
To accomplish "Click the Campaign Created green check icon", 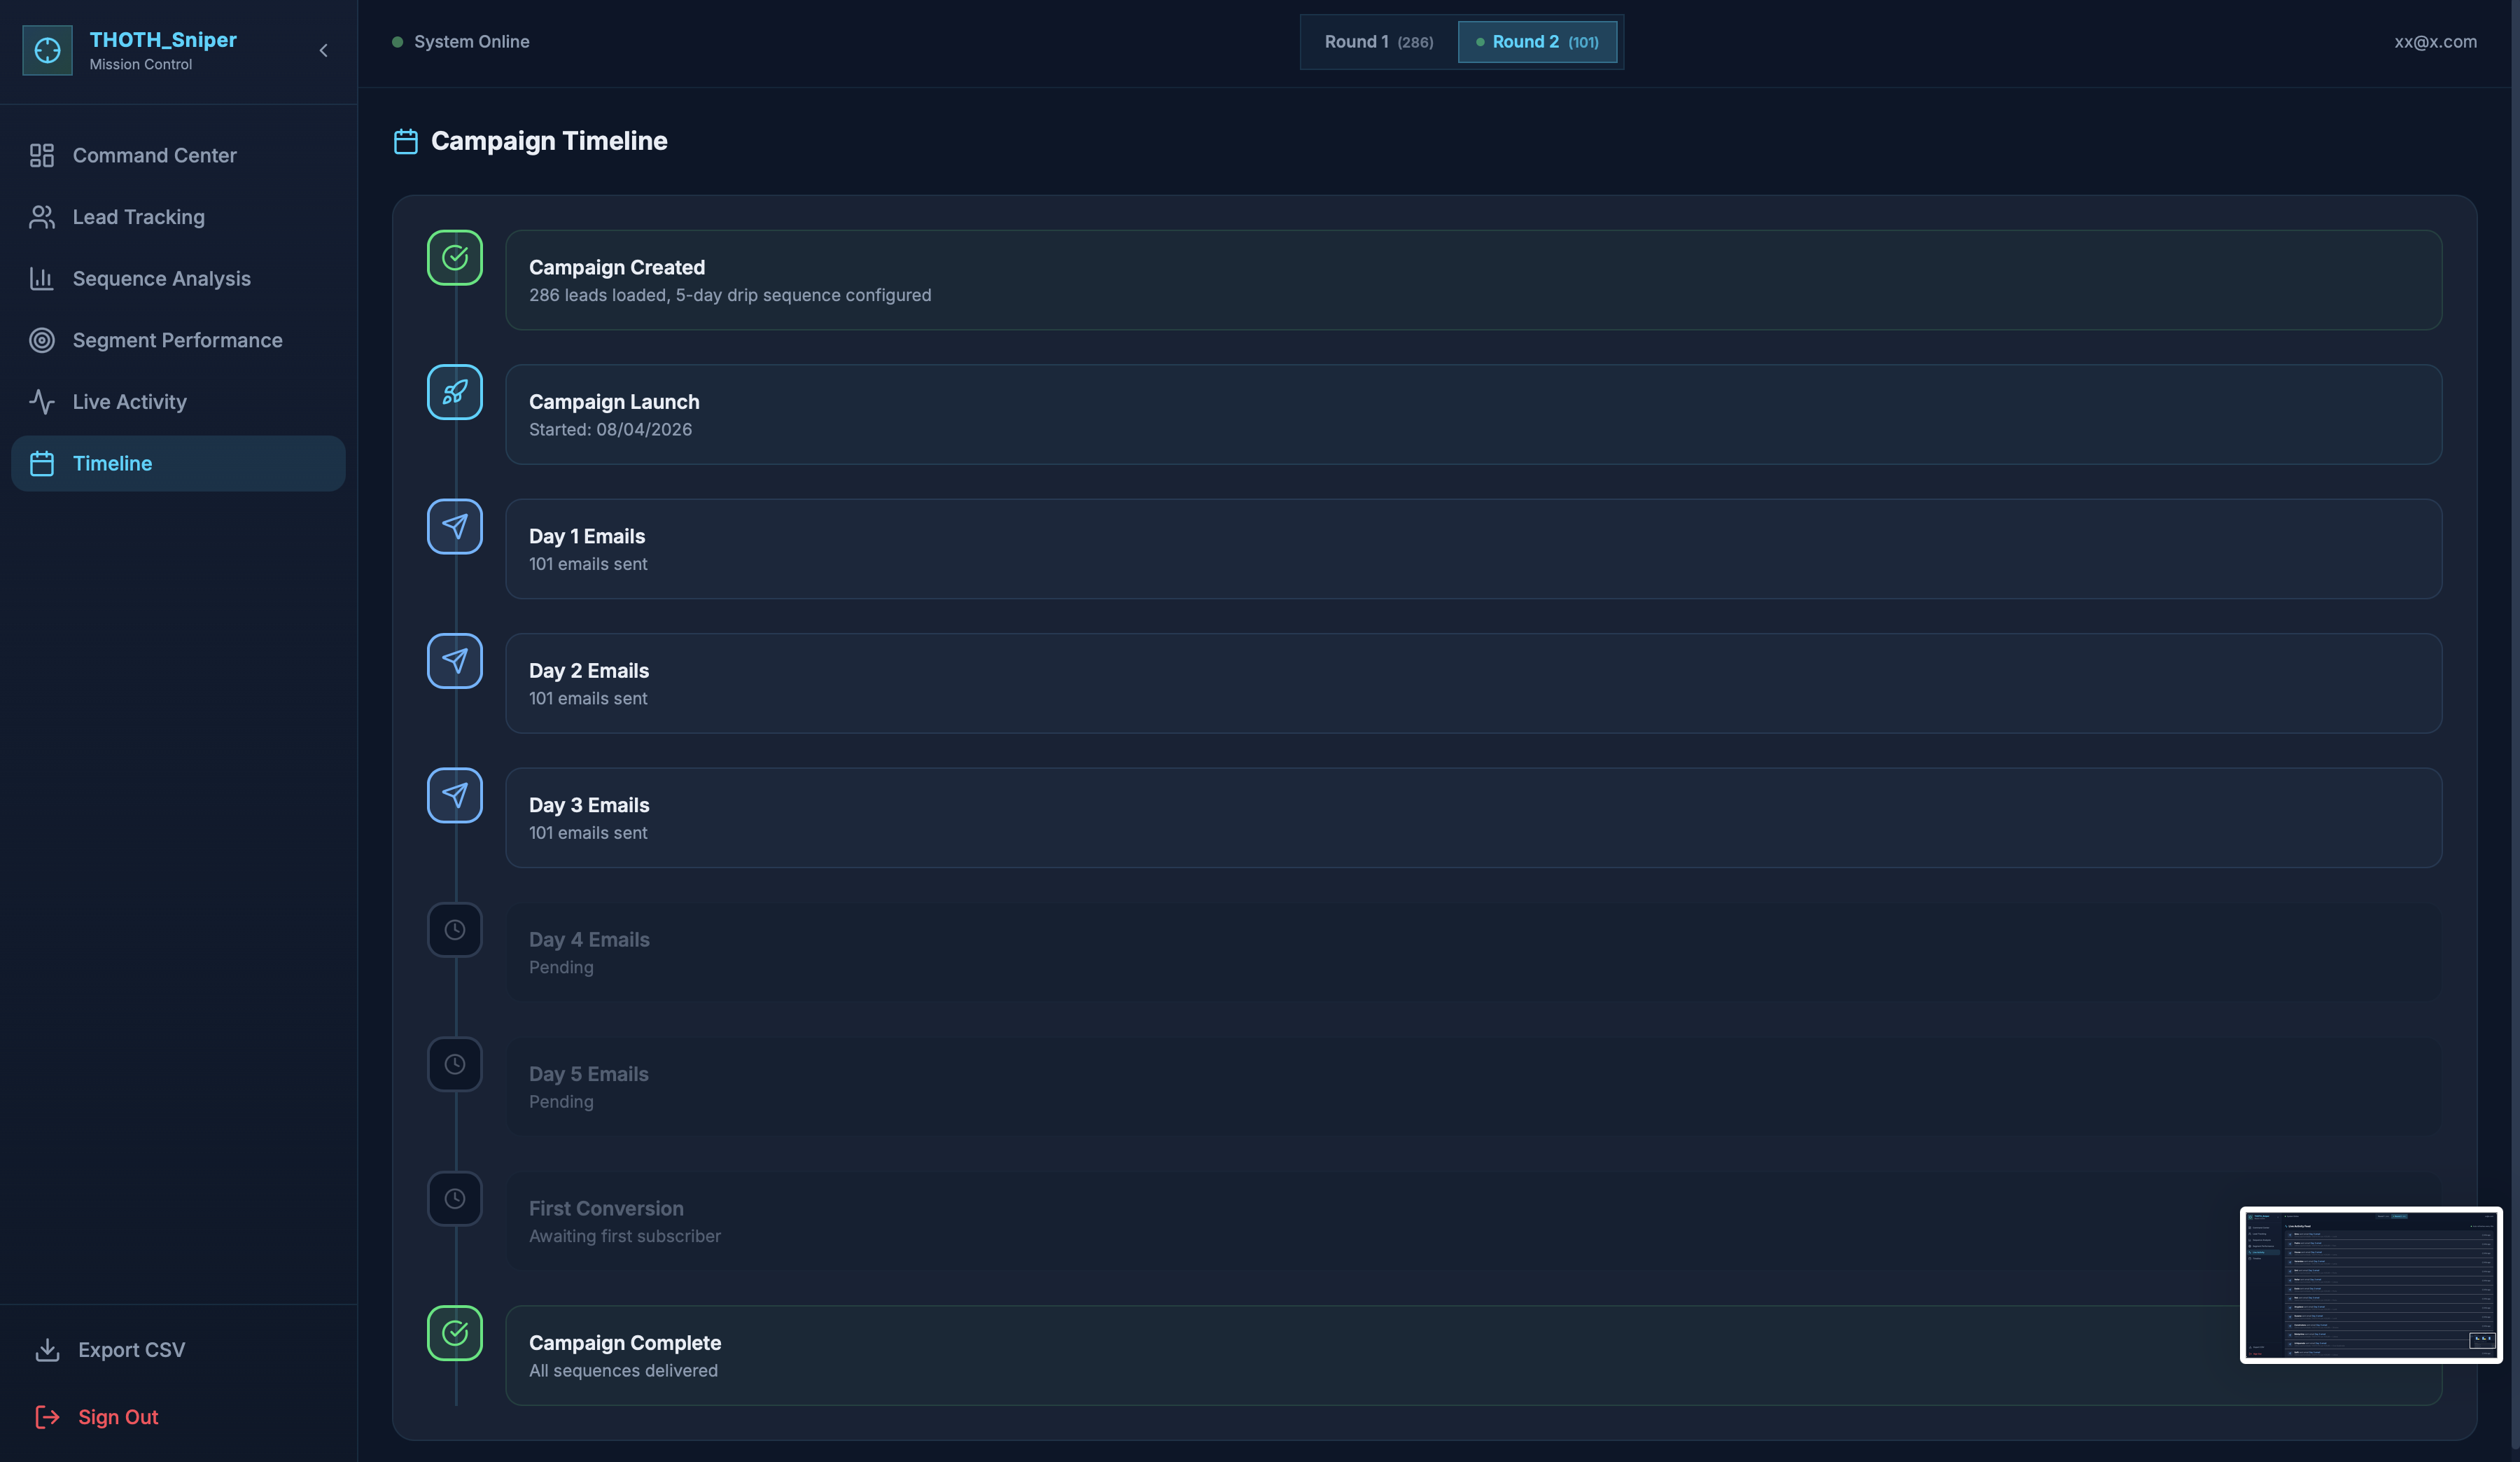I will tap(455, 258).
